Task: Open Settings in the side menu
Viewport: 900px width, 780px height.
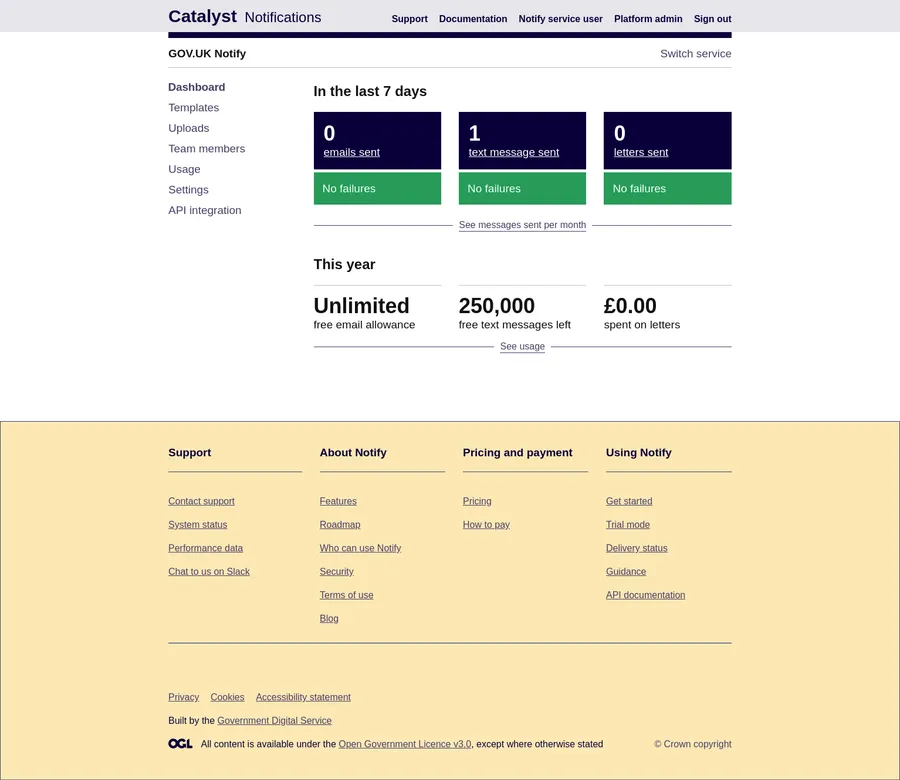Action: pyautogui.click(x=188, y=190)
